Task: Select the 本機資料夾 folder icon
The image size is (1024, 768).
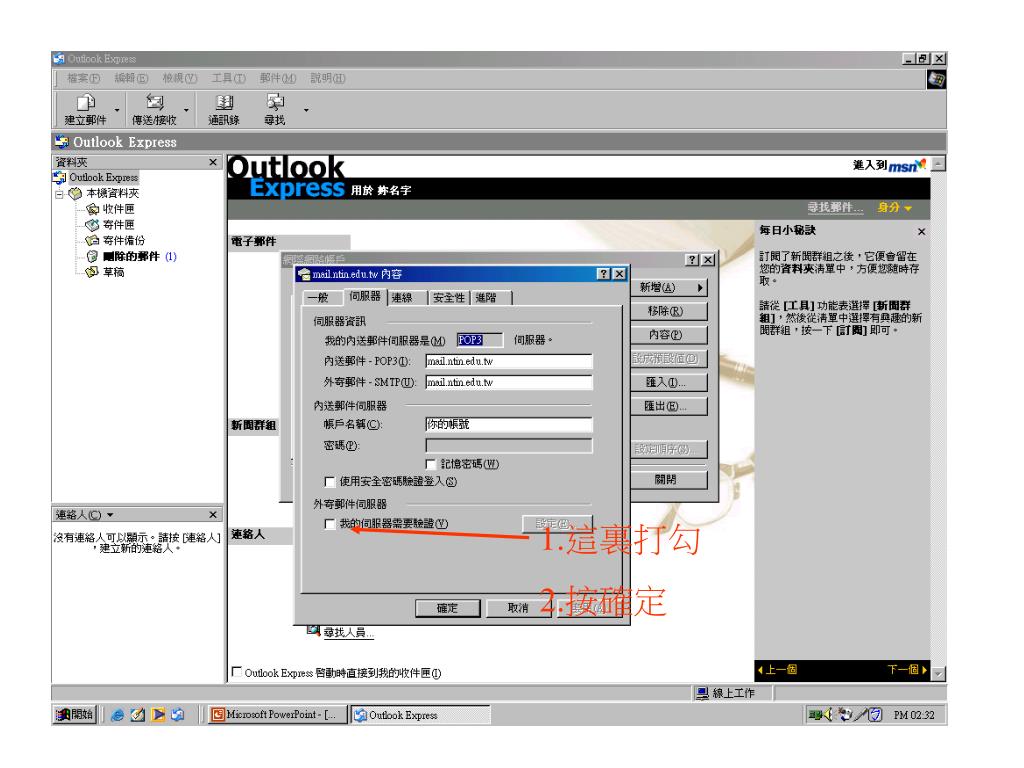Action: (76, 193)
